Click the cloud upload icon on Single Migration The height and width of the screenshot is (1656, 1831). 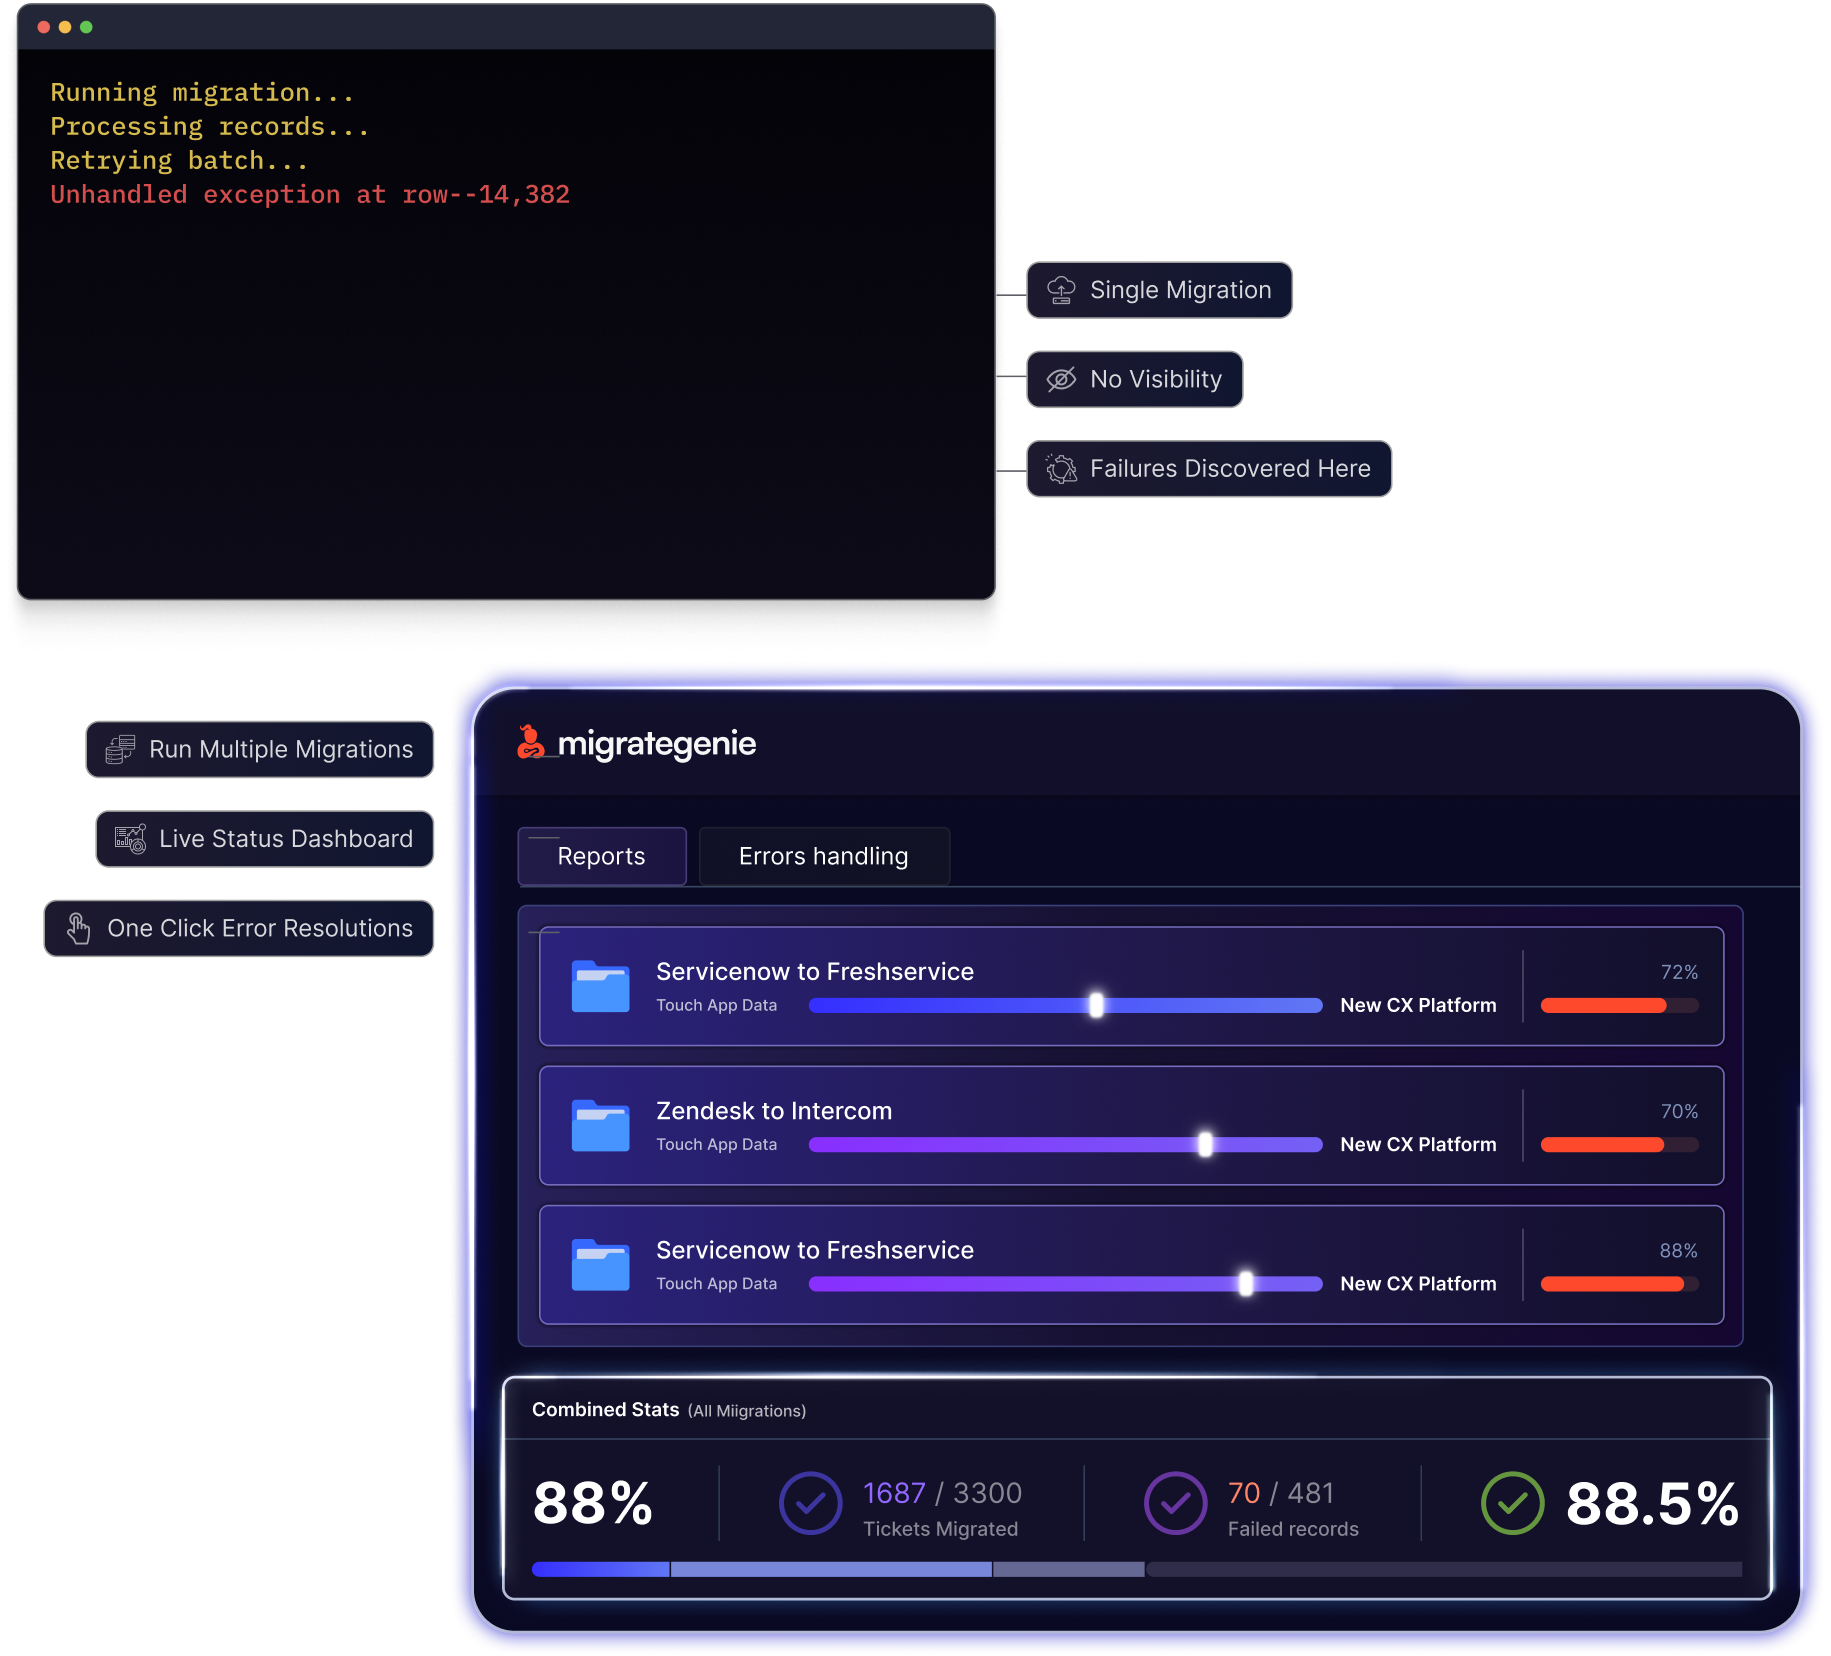coord(1061,290)
